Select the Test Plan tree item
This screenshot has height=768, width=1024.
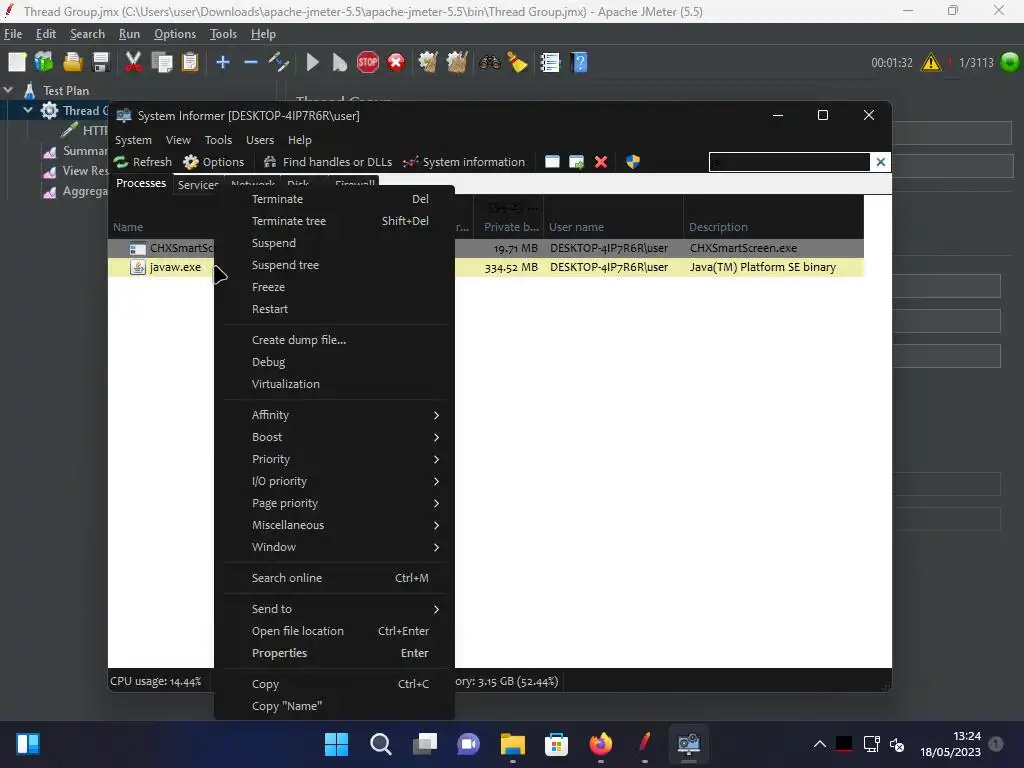tap(65, 91)
